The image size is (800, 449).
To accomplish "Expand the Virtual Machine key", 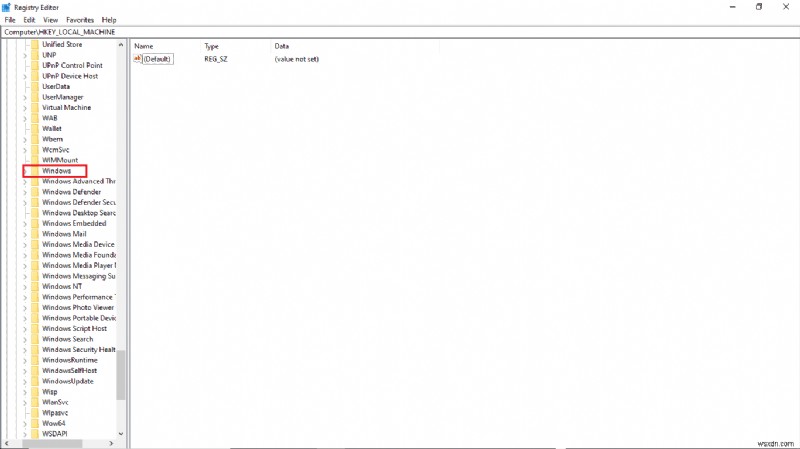I will [x=25, y=108].
